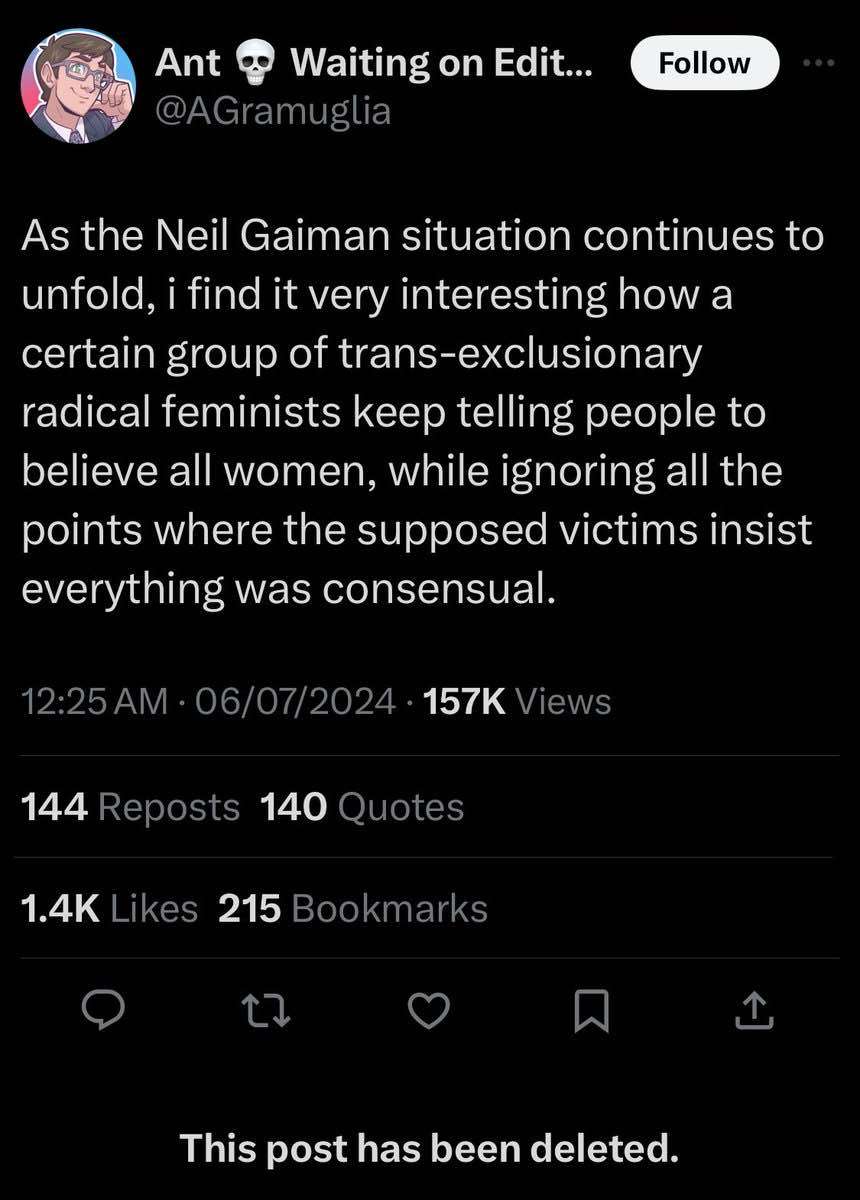Select the display name Ant Waiting on Edit

click(374, 65)
